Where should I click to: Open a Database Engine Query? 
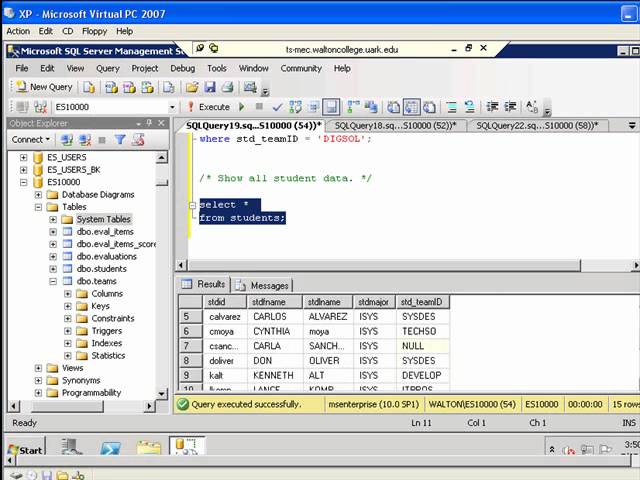coord(89,87)
